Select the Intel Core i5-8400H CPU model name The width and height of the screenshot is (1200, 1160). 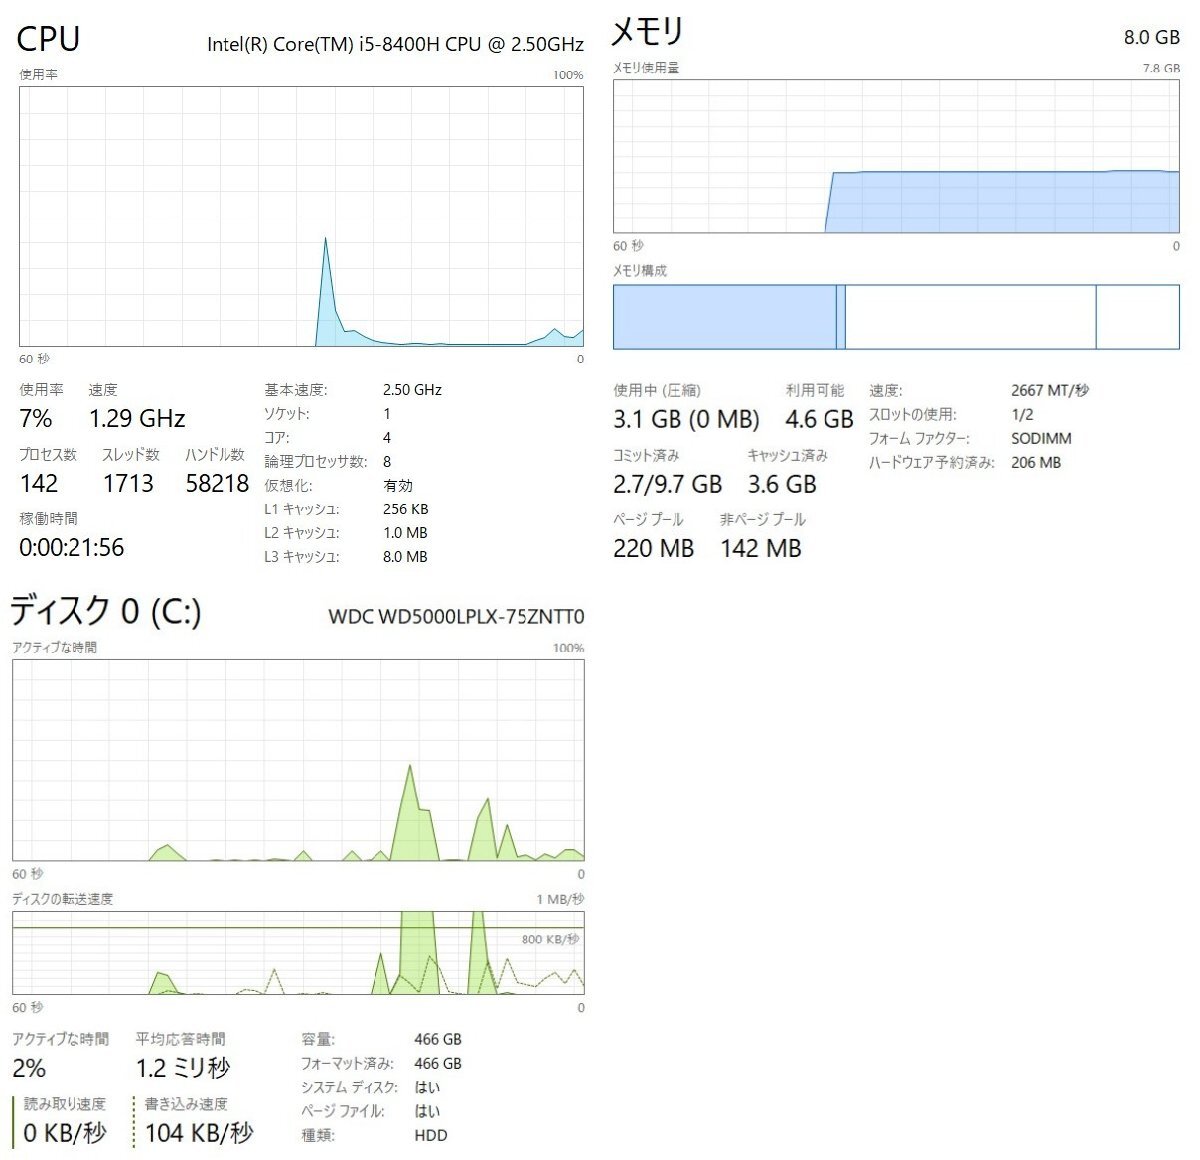(395, 44)
